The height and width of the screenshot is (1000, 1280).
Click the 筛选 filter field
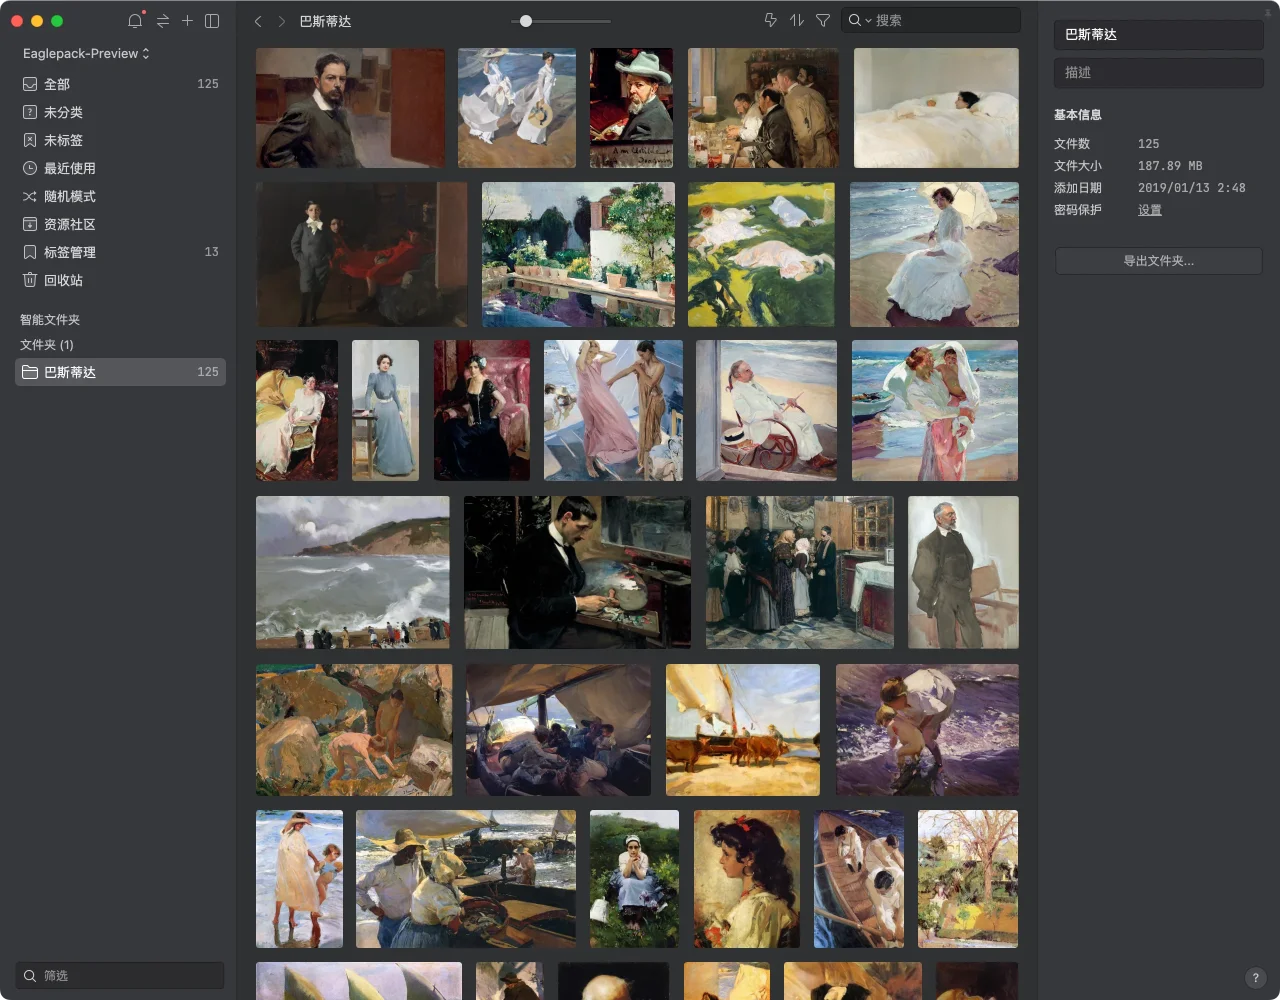point(120,975)
